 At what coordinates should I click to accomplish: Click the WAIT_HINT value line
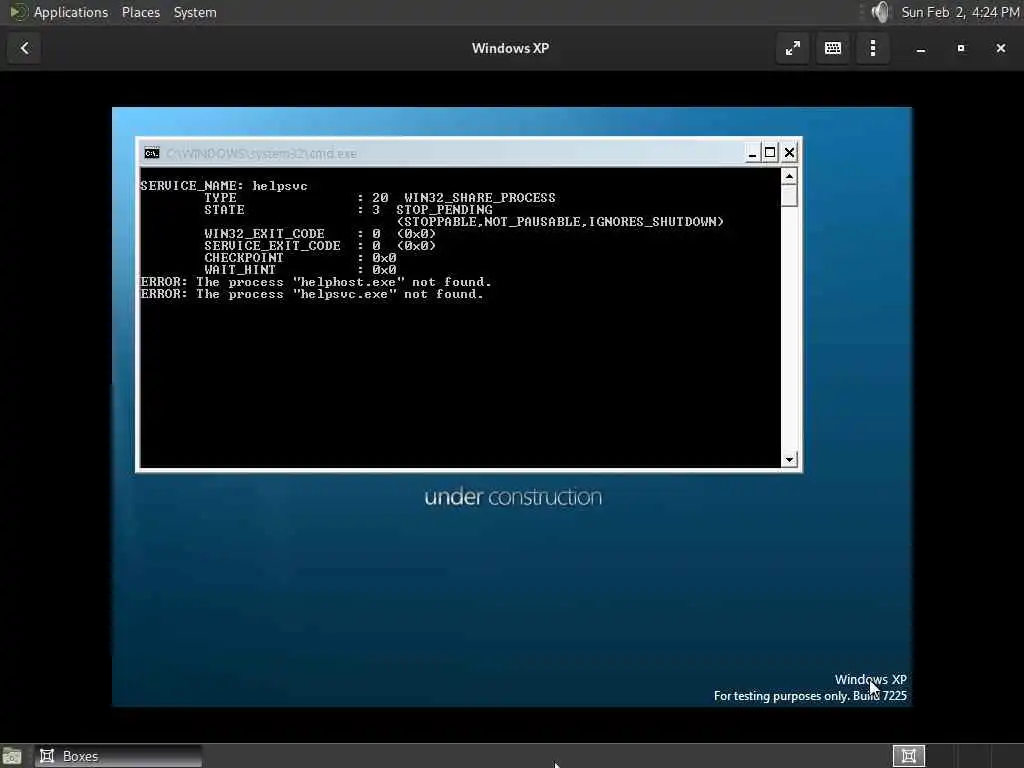(300, 270)
